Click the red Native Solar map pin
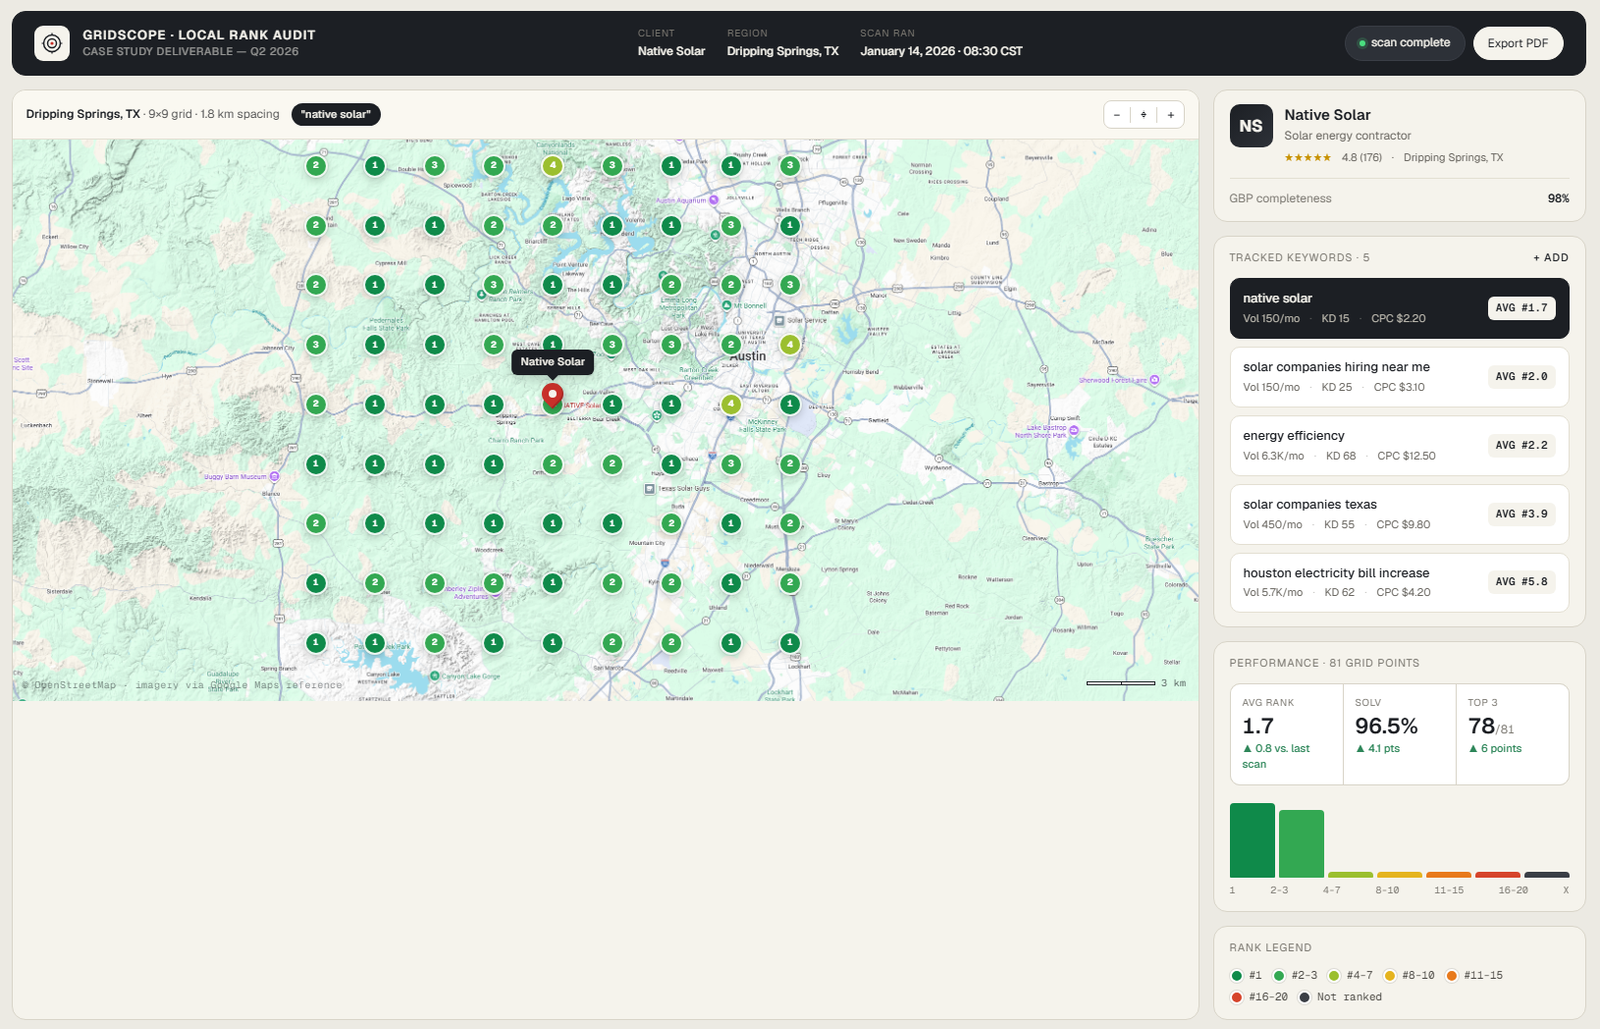The width and height of the screenshot is (1600, 1029). pyautogui.click(x=552, y=396)
